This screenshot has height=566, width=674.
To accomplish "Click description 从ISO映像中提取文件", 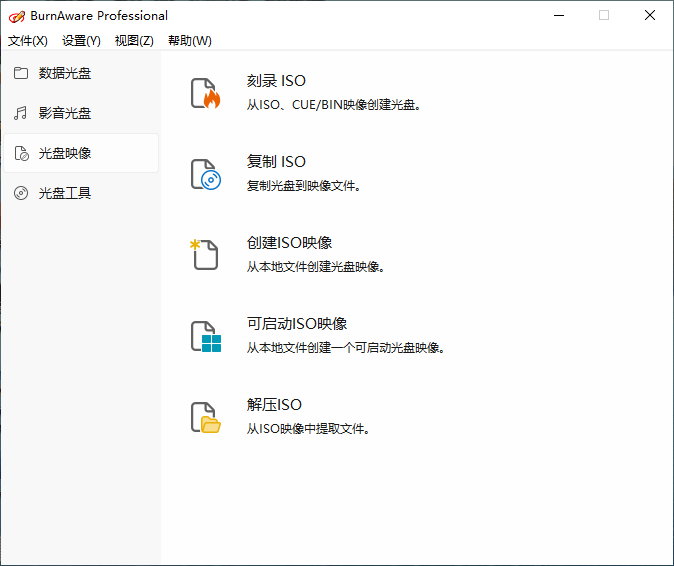I will tap(308, 428).
